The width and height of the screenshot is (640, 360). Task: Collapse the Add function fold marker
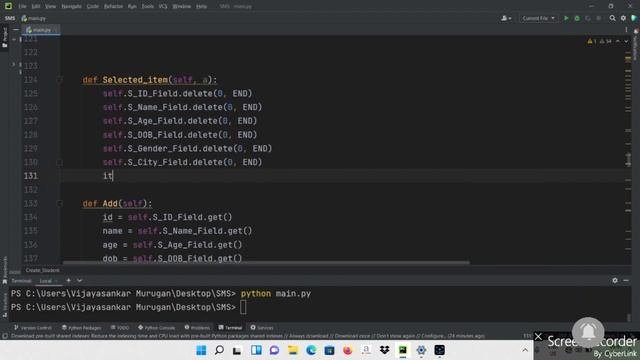pos(60,203)
